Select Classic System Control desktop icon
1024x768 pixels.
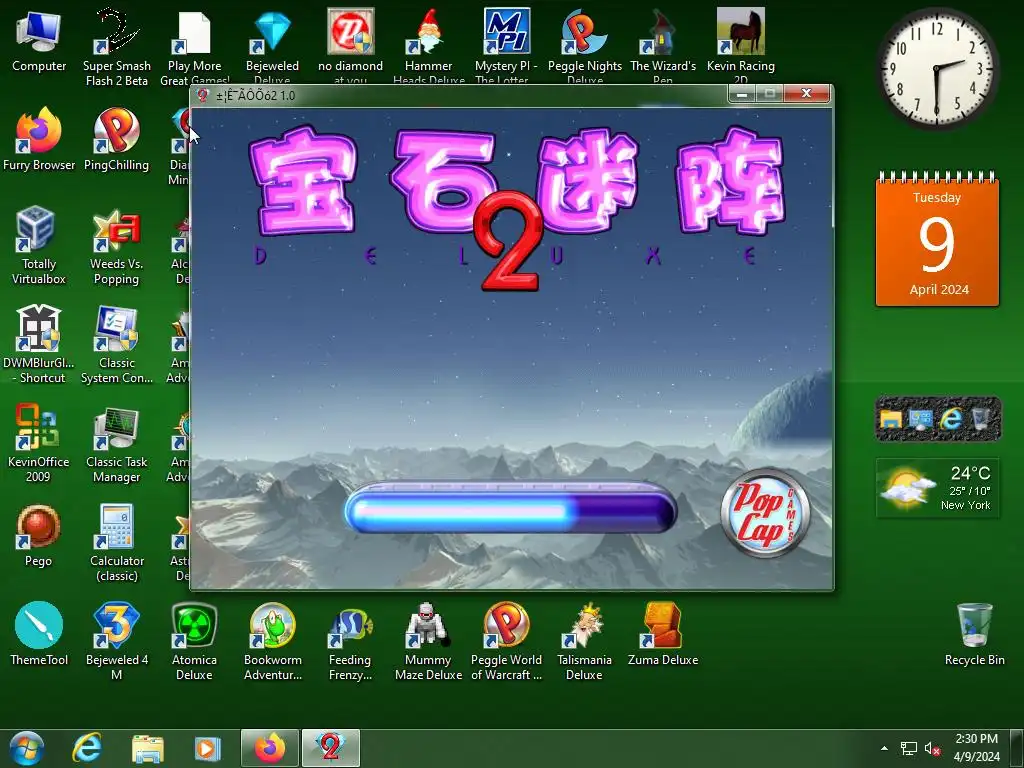(x=116, y=345)
